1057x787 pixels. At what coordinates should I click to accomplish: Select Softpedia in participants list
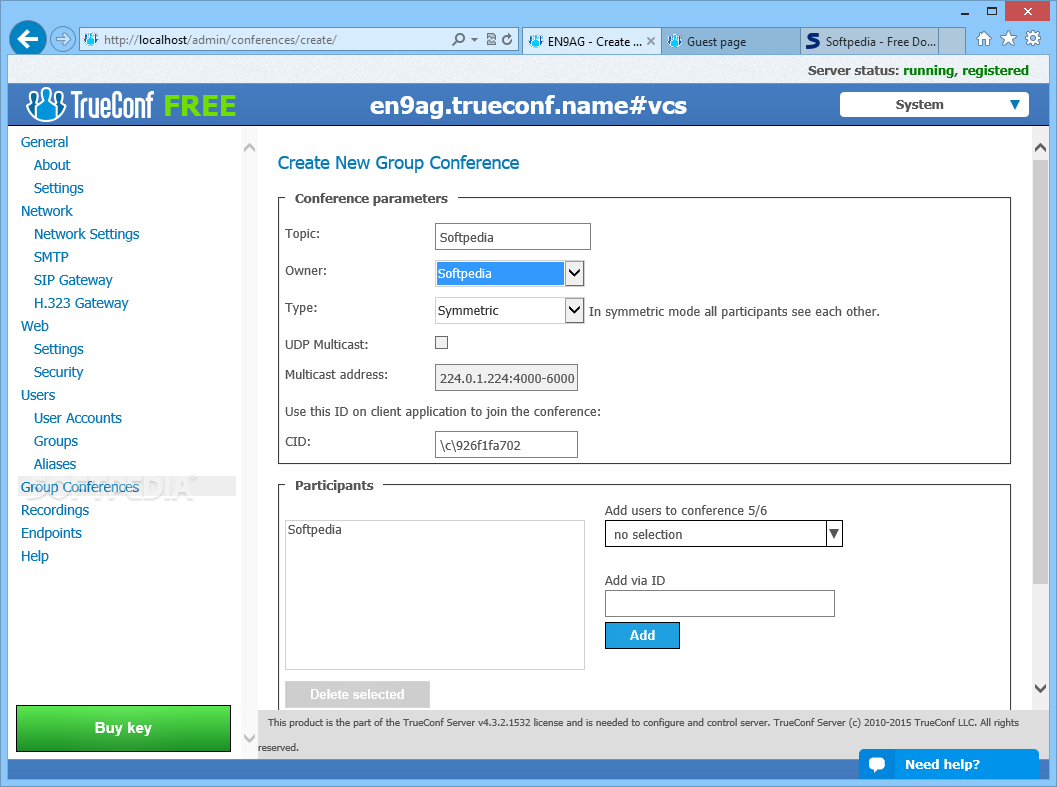click(x=314, y=529)
